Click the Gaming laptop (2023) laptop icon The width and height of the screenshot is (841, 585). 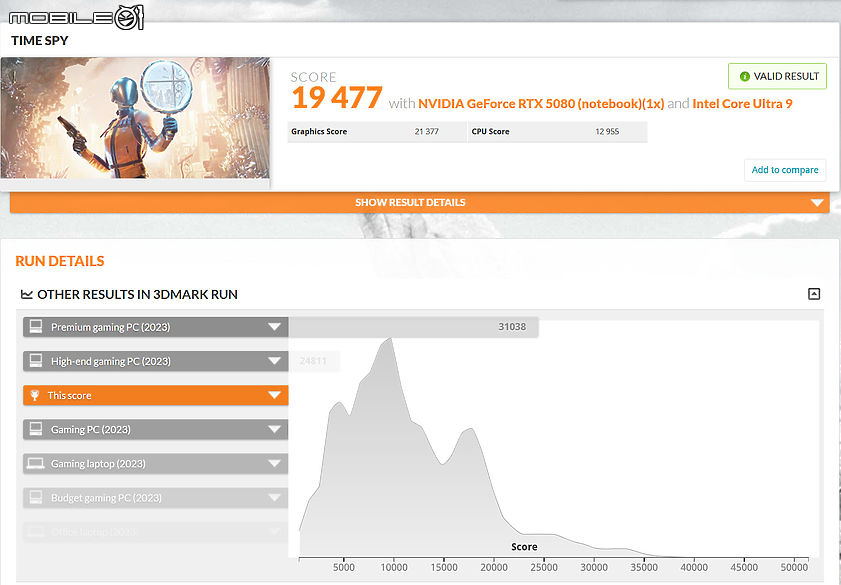coord(36,463)
